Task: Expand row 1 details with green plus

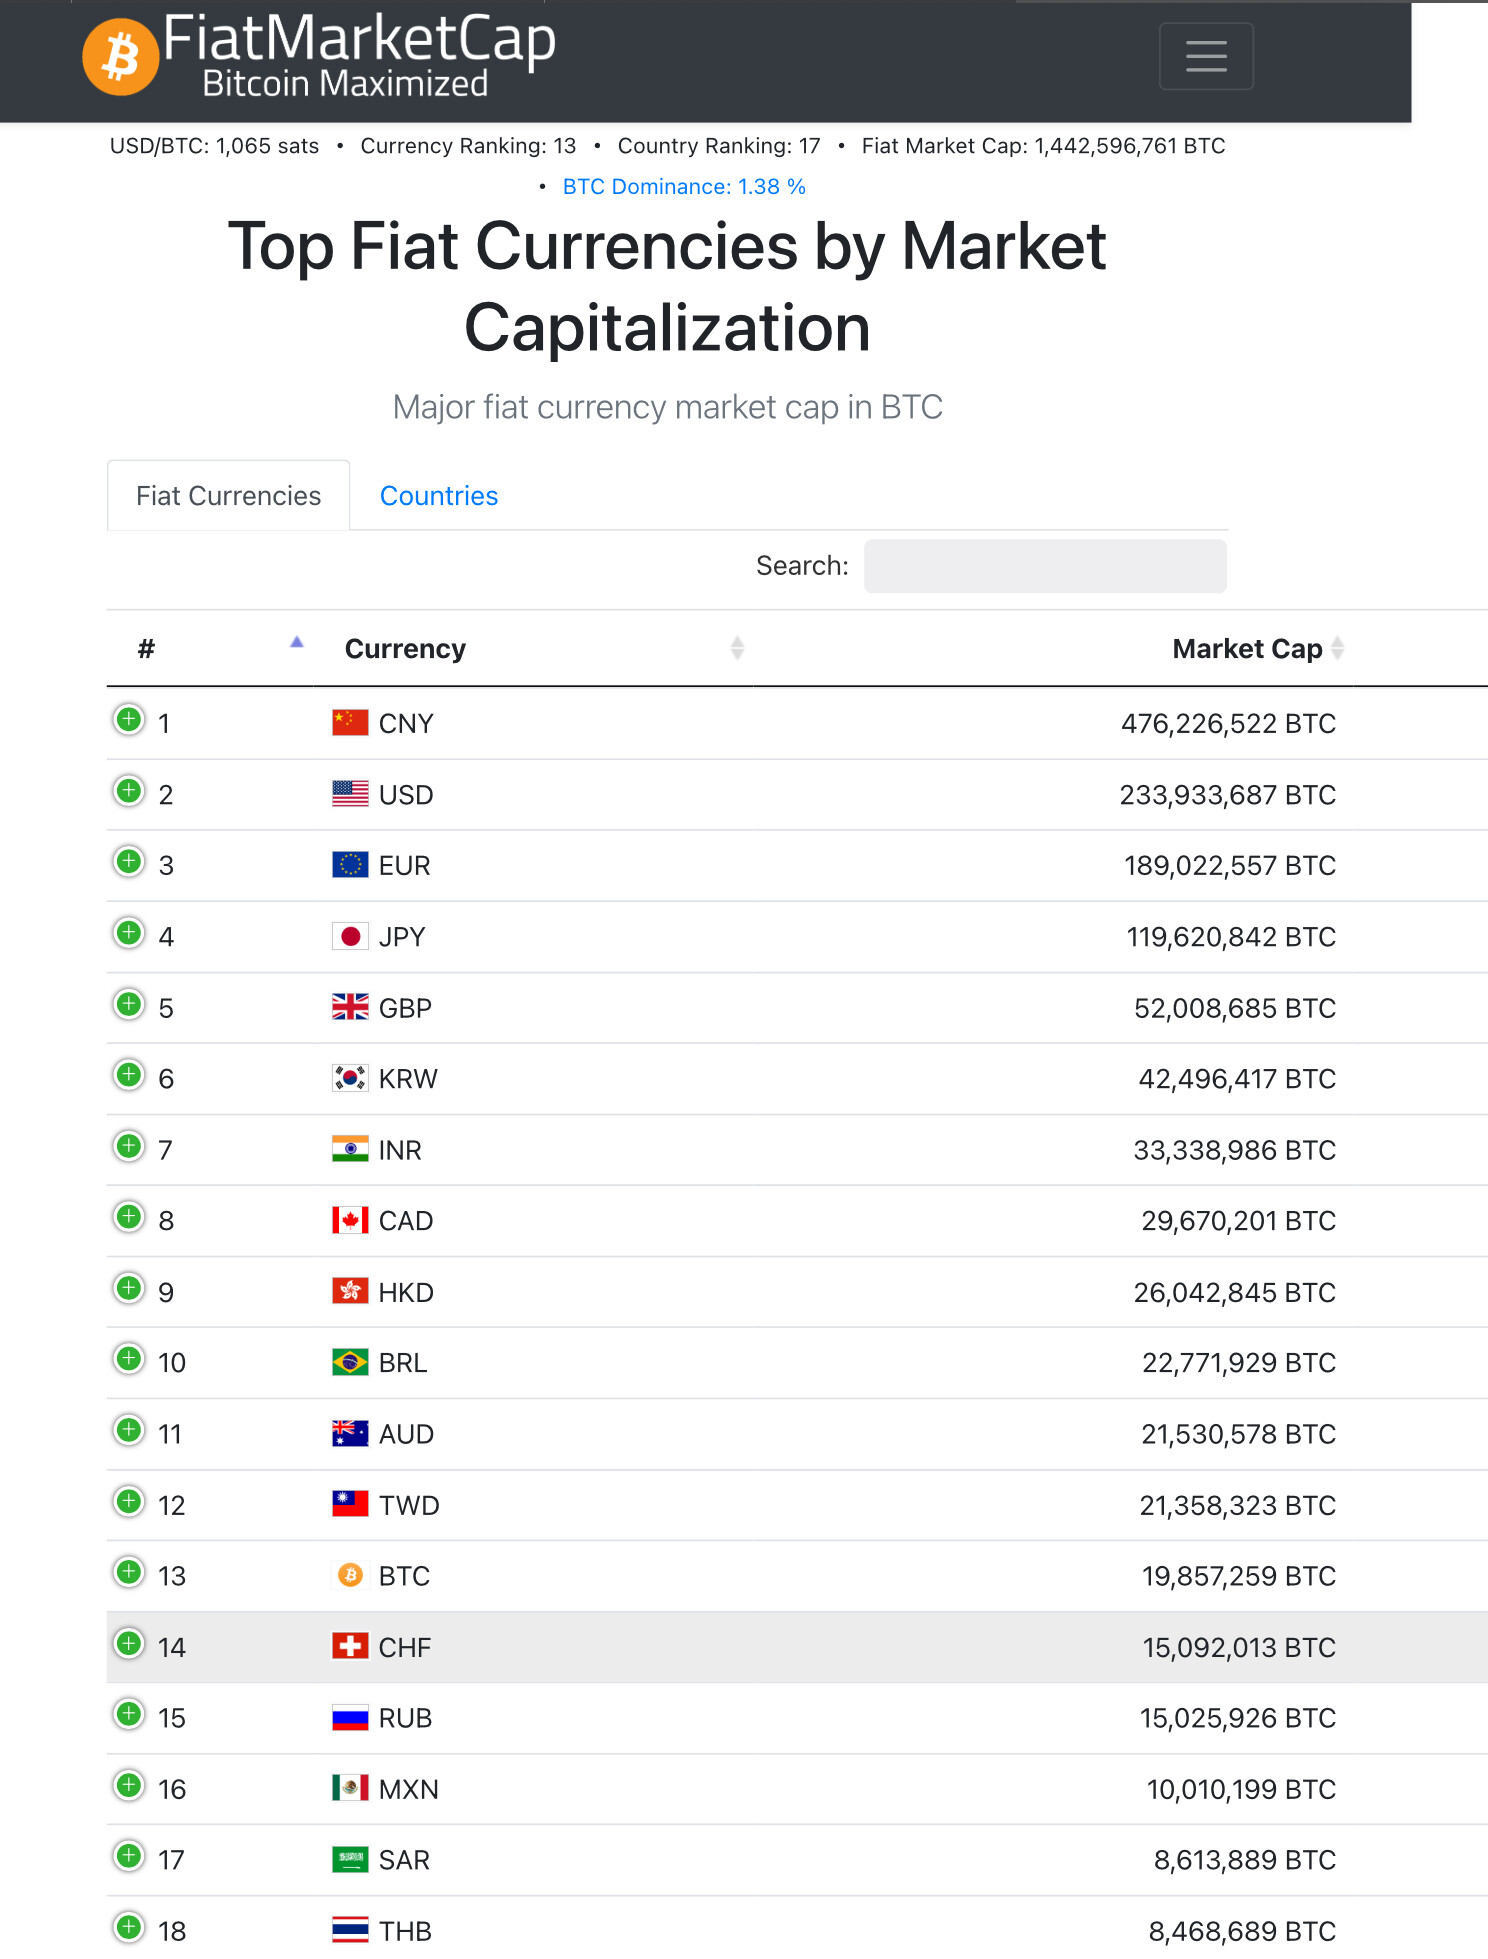Action: tap(129, 719)
